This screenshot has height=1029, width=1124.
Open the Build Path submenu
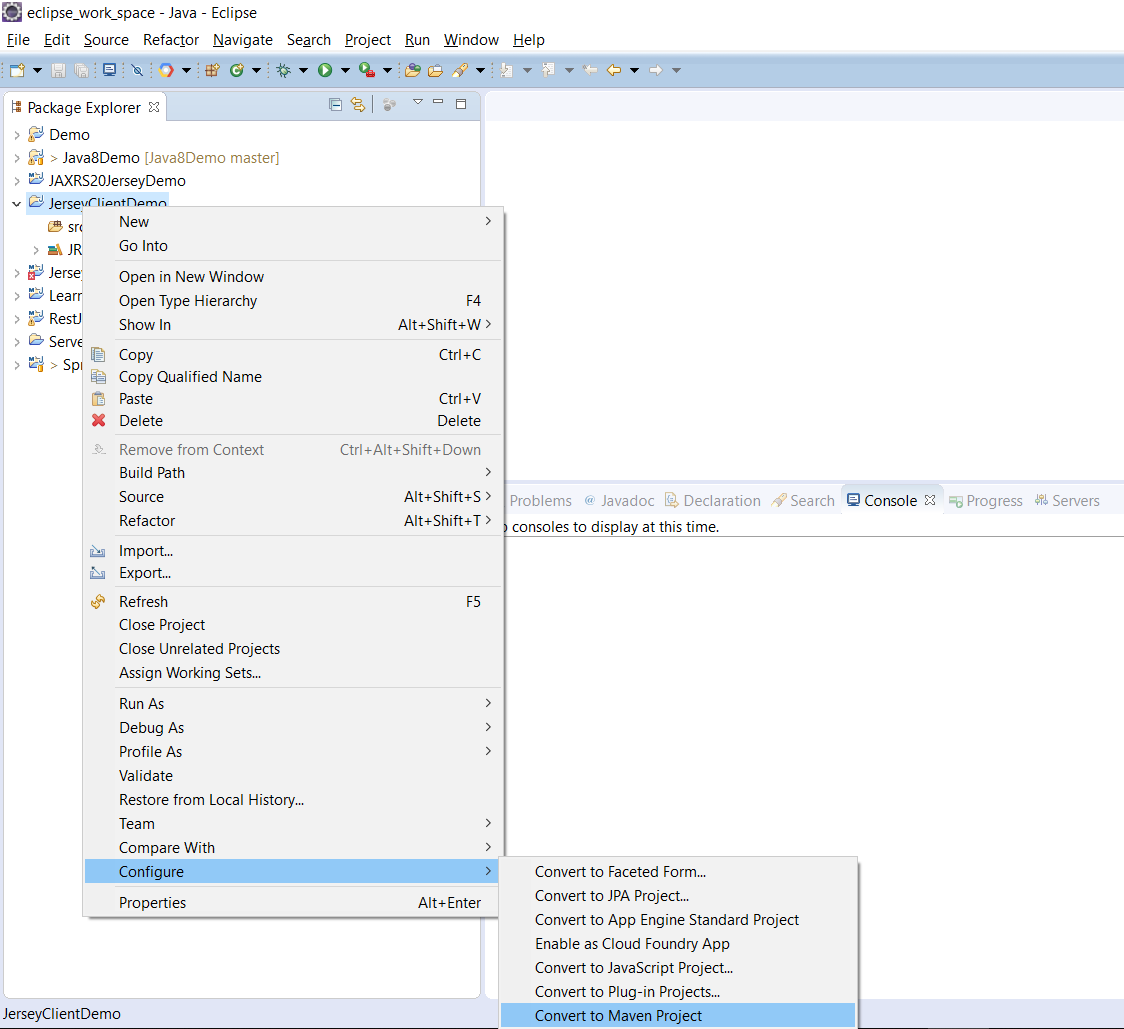[x=152, y=473]
